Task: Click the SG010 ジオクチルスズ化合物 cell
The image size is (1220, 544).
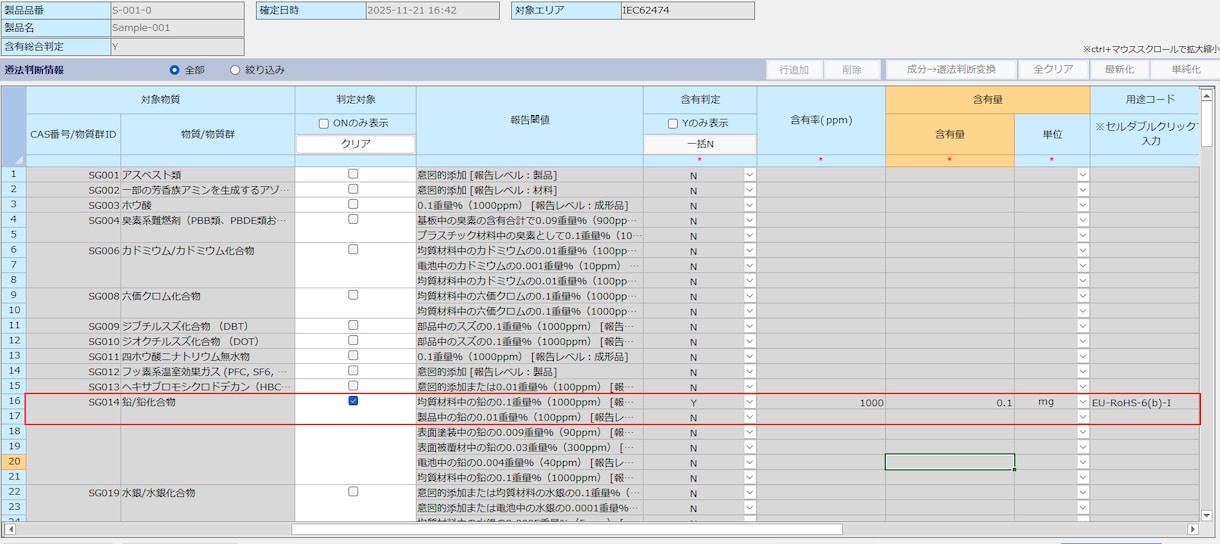Action: coord(207,341)
